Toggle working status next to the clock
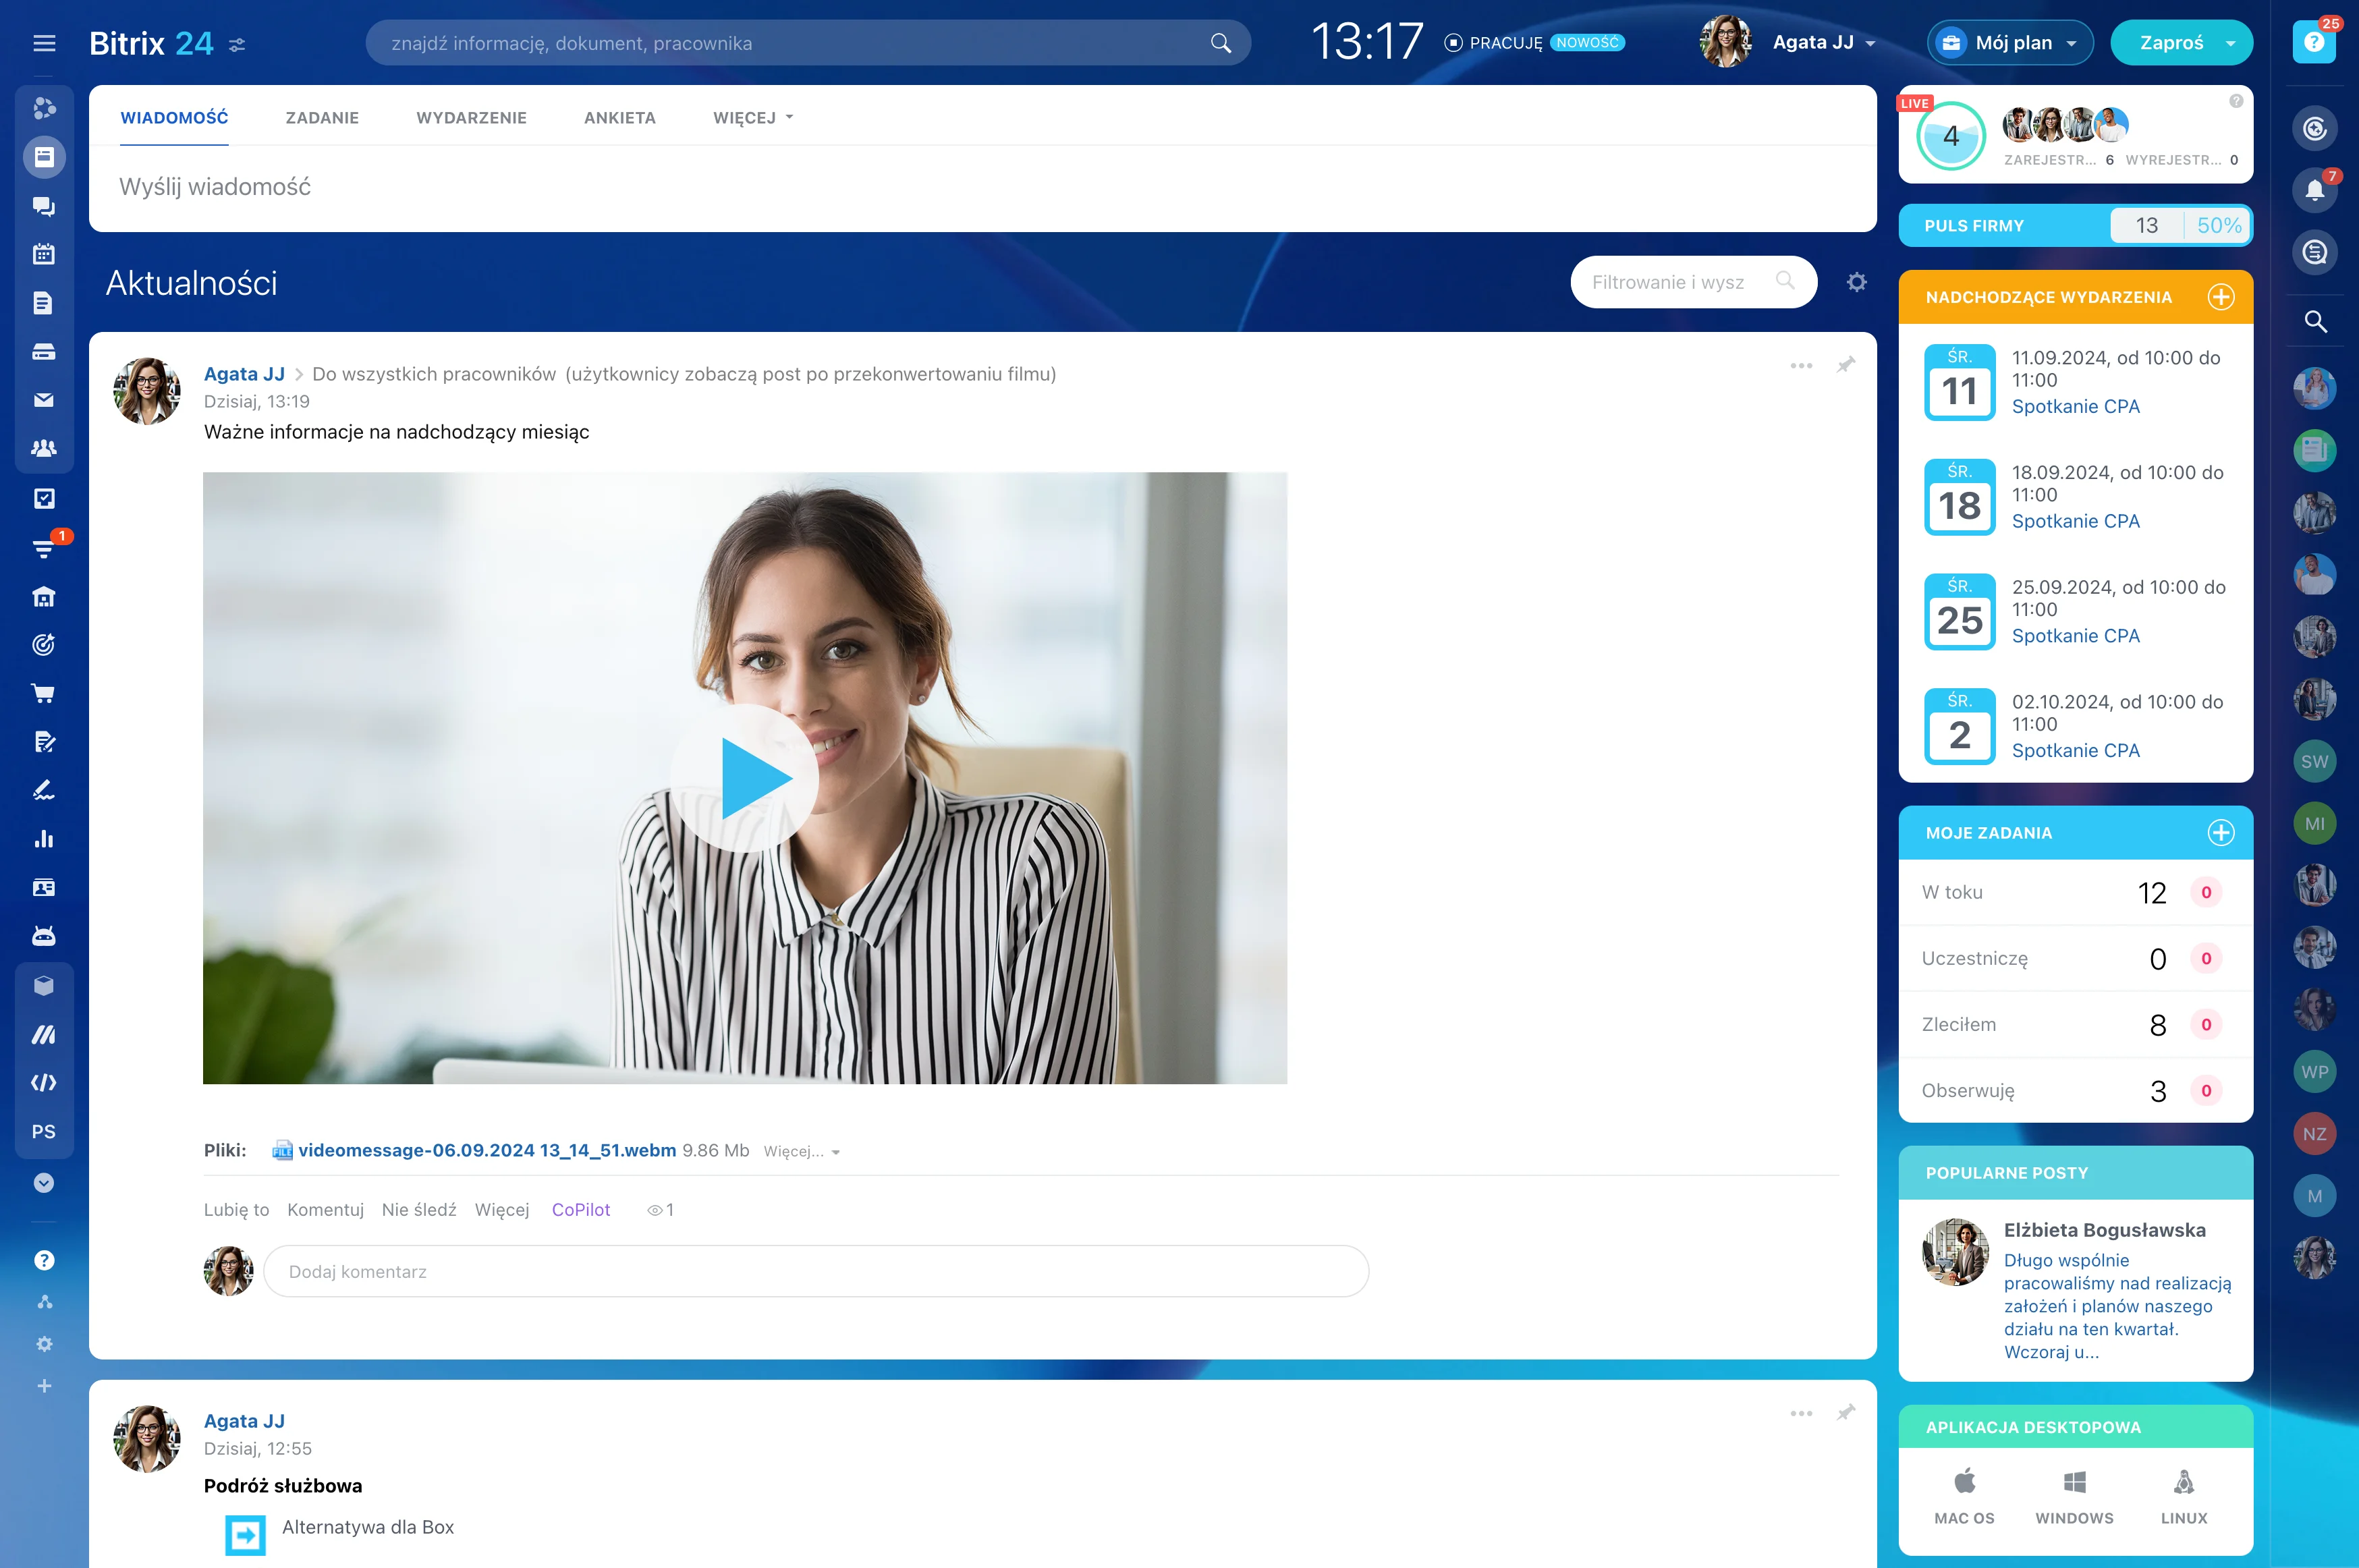 1494,43
